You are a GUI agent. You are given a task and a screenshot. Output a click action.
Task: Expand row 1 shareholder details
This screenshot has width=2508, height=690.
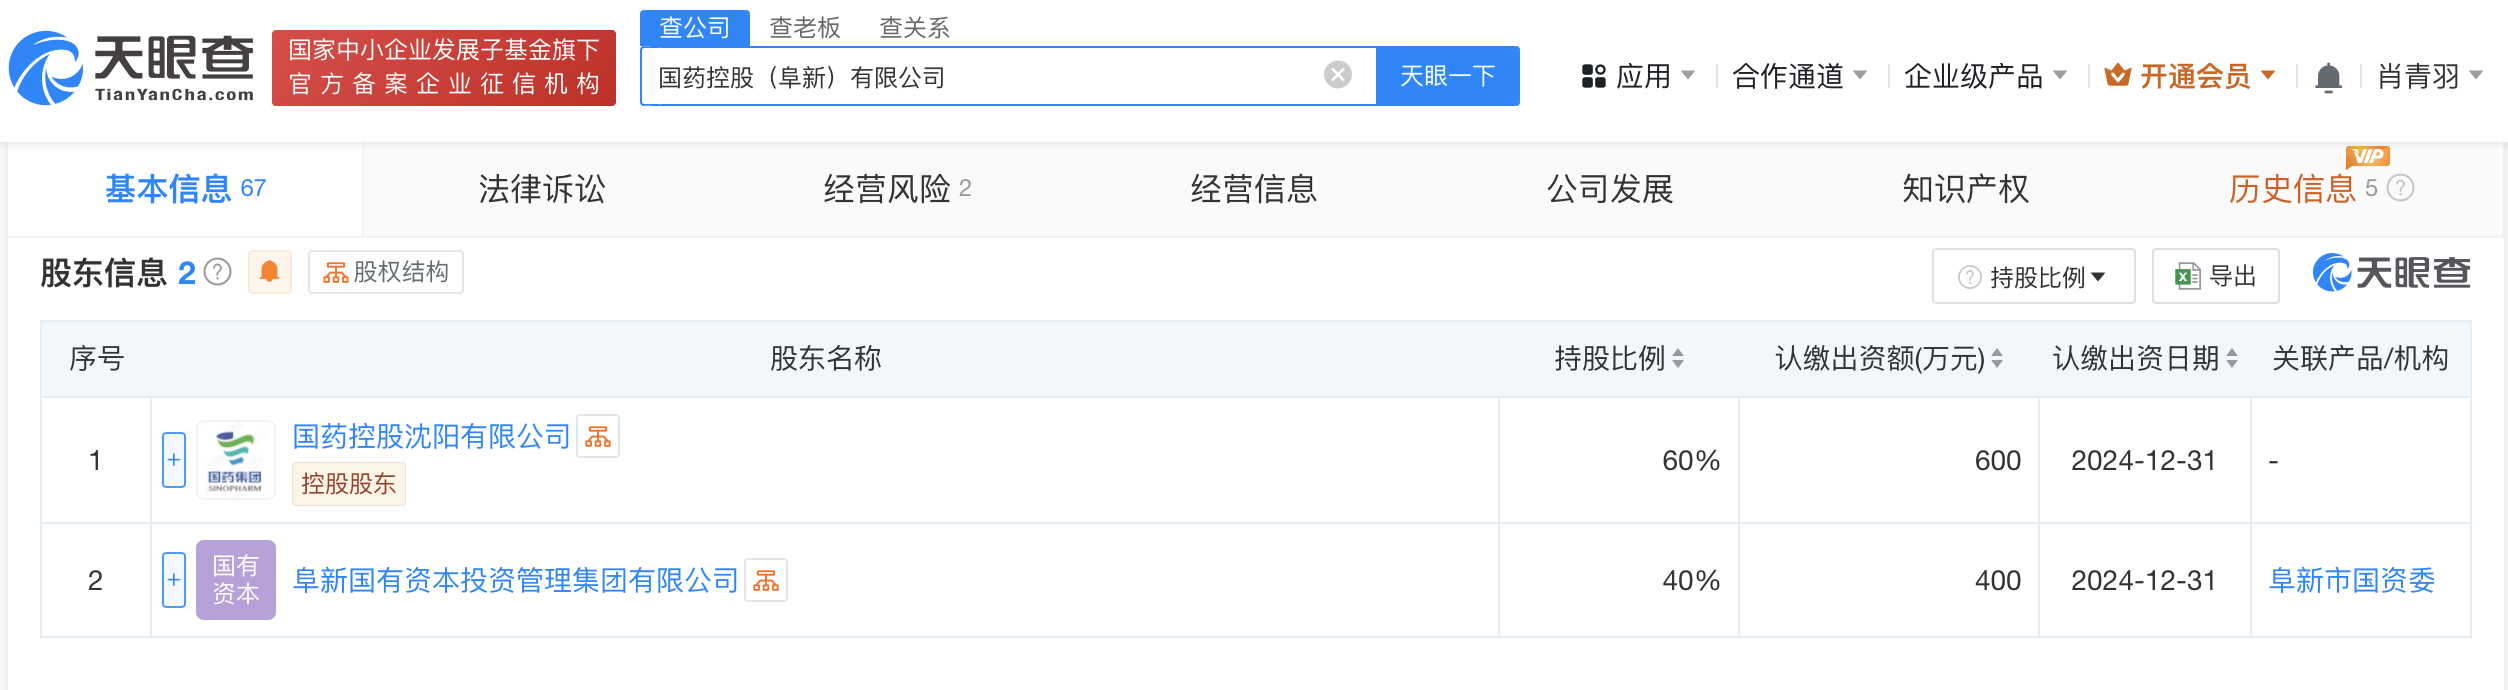coord(174,460)
